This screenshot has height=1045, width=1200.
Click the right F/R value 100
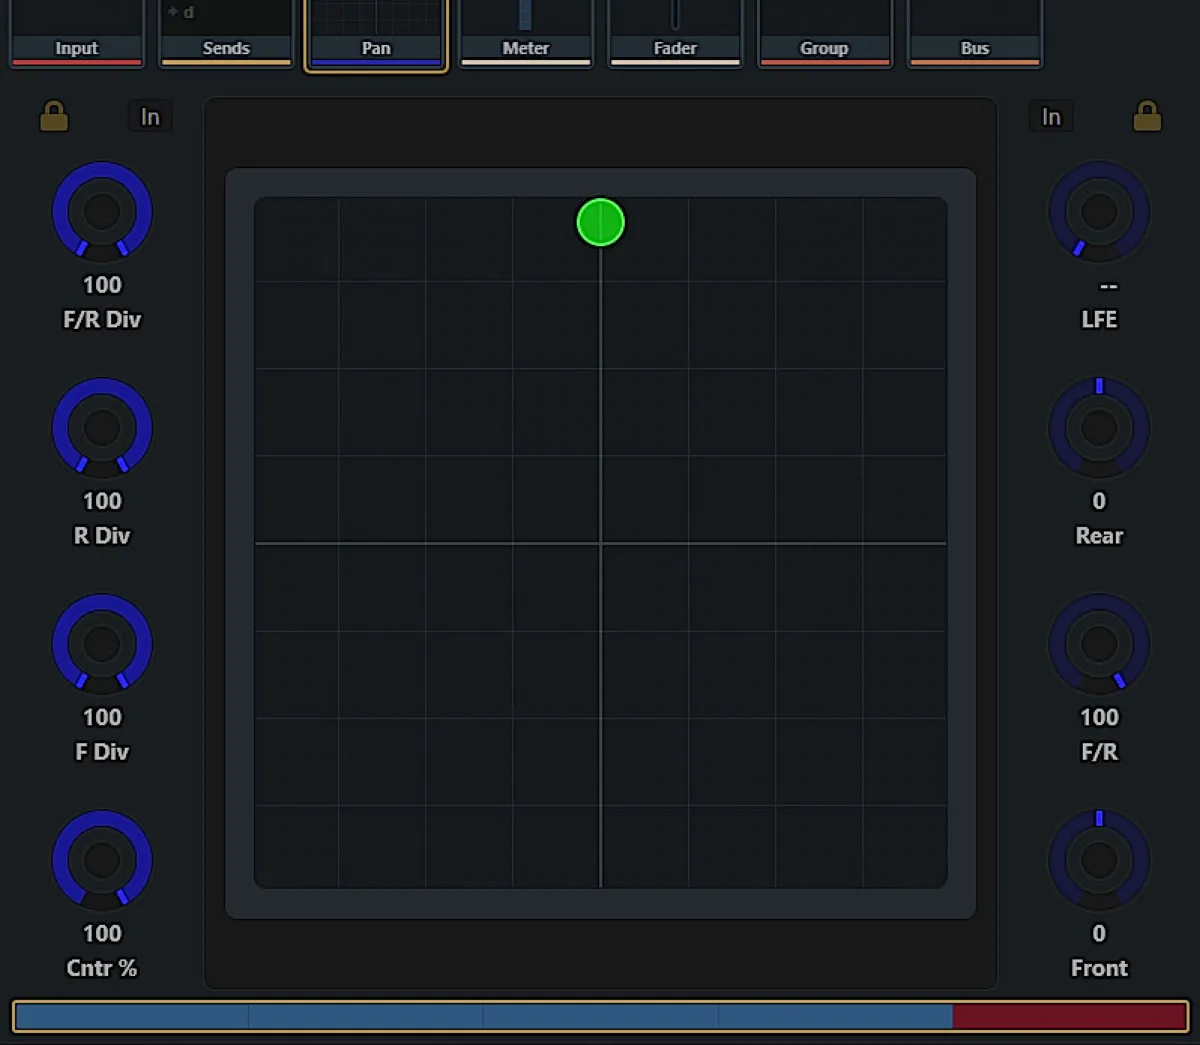click(x=1099, y=717)
